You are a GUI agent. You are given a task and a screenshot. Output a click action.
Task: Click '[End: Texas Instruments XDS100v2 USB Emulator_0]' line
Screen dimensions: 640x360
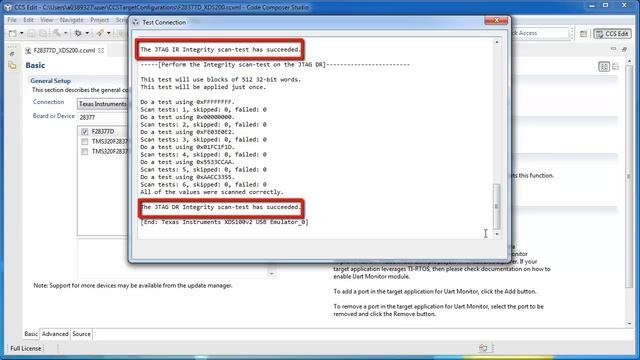tap(224, 222)
